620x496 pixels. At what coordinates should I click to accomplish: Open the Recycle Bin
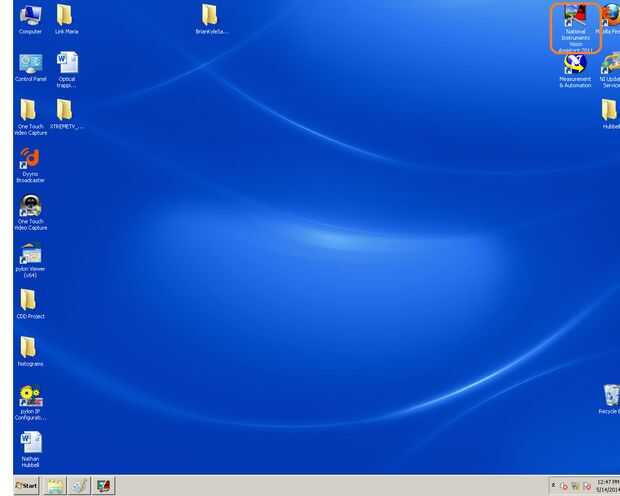tap(610, 399)
